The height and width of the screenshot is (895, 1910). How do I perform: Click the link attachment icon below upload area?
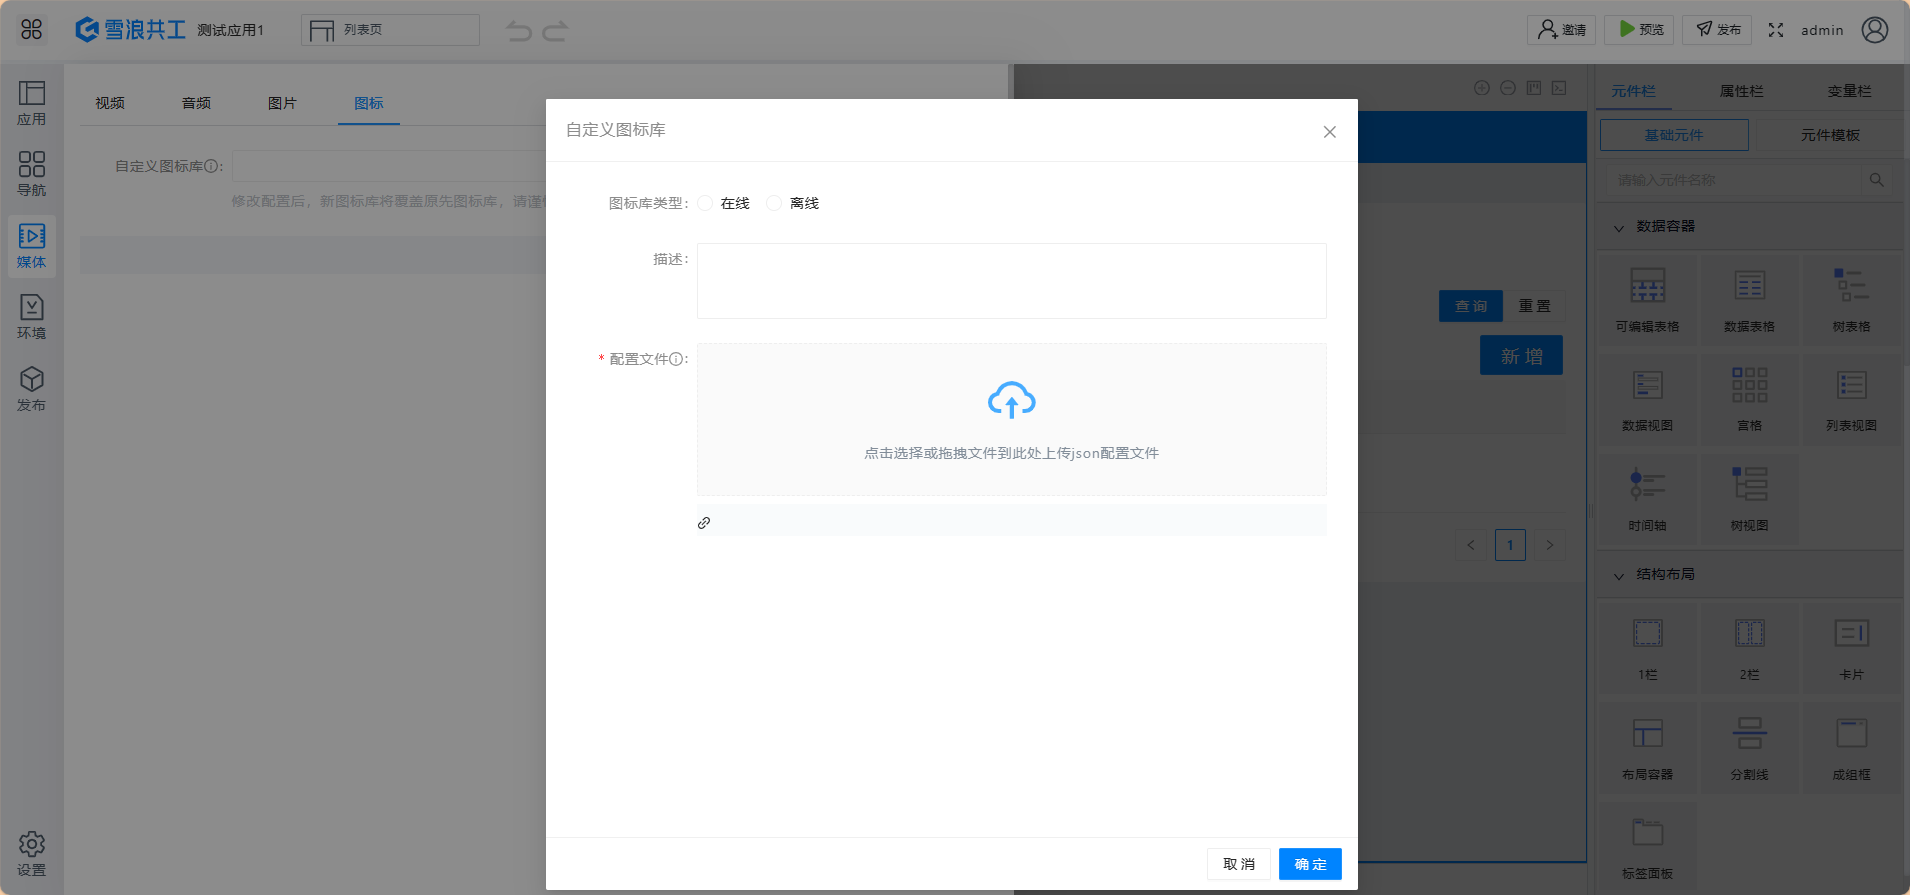tap(704, 523)
